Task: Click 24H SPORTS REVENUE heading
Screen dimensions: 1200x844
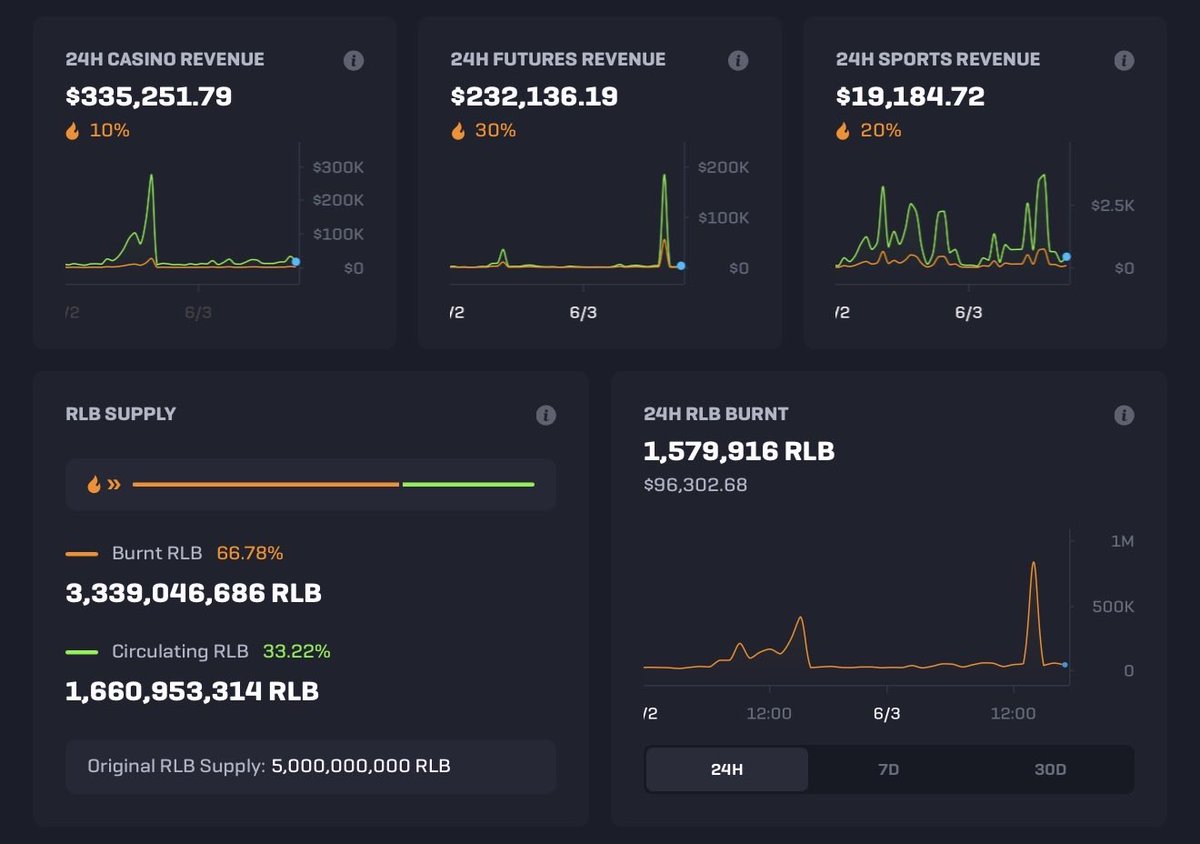Action: pos(938,59)
